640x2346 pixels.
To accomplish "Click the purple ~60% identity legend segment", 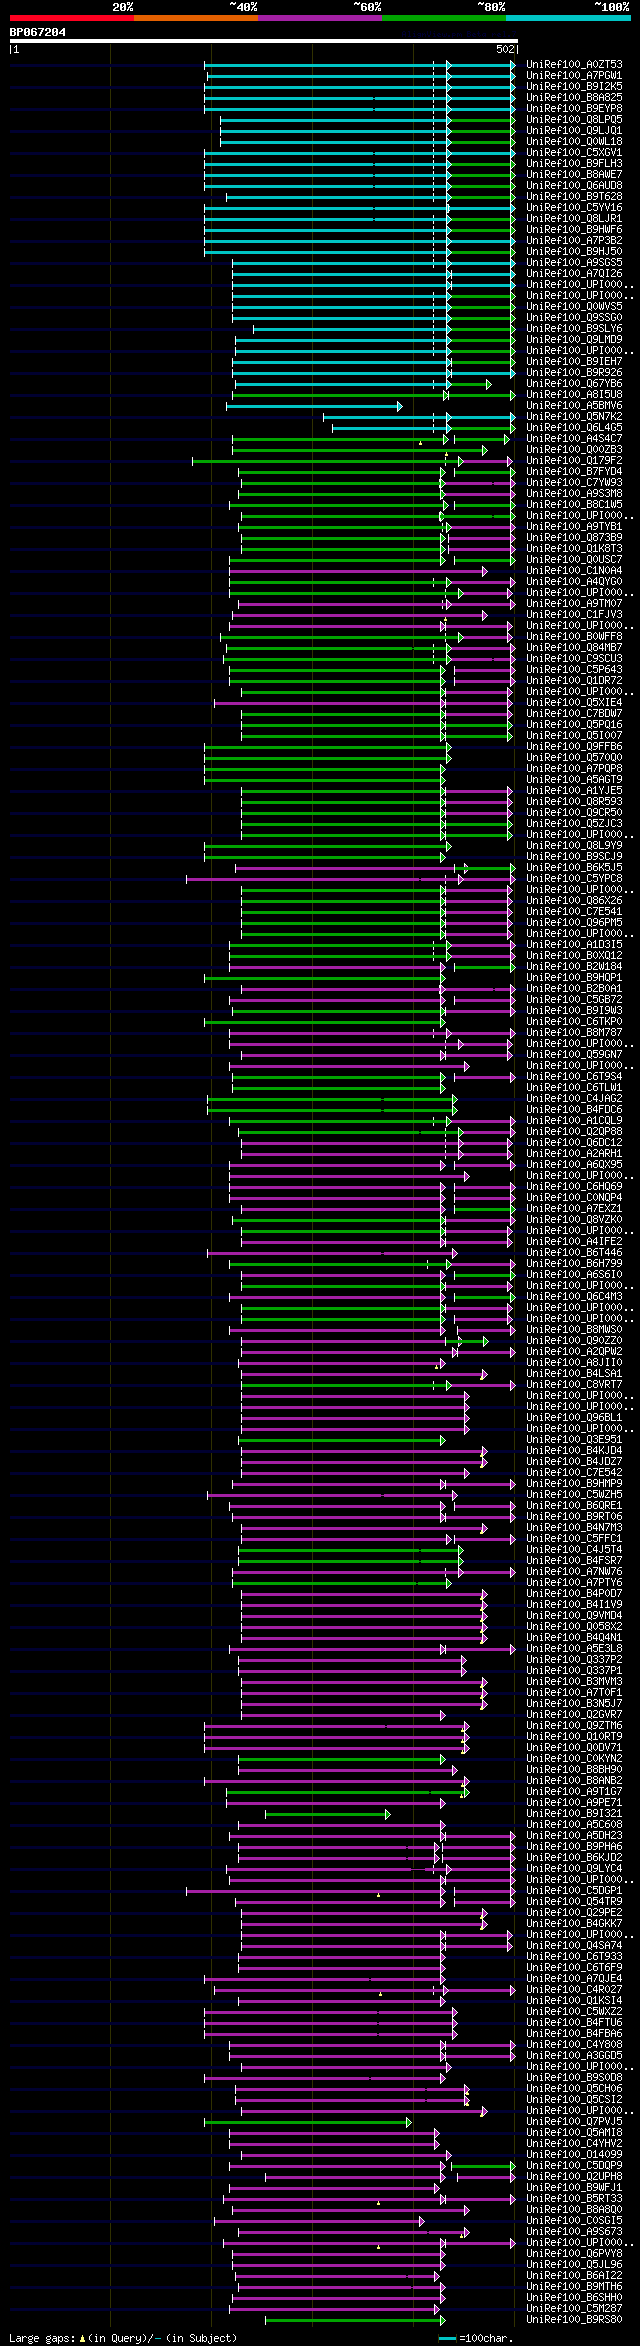I will point(319,18).
